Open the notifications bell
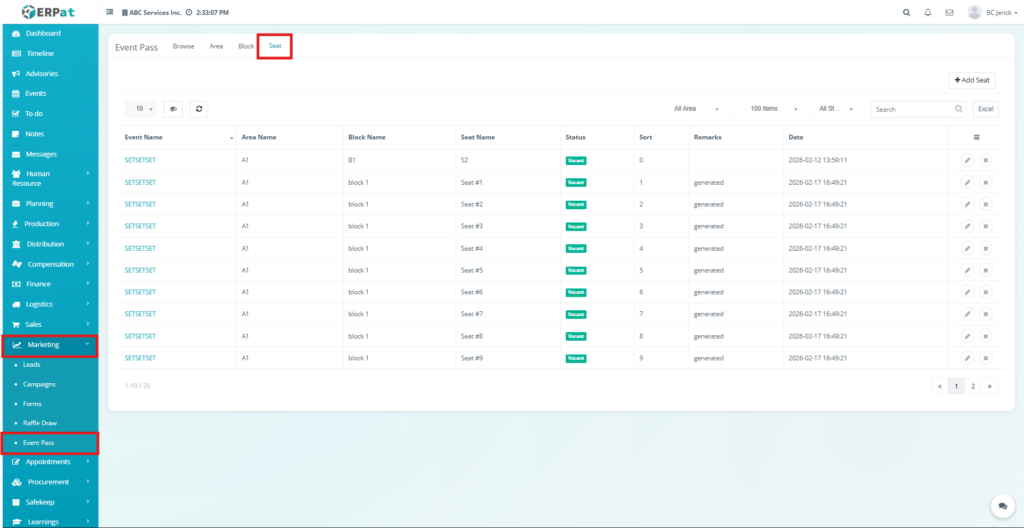 click(927, 12)
